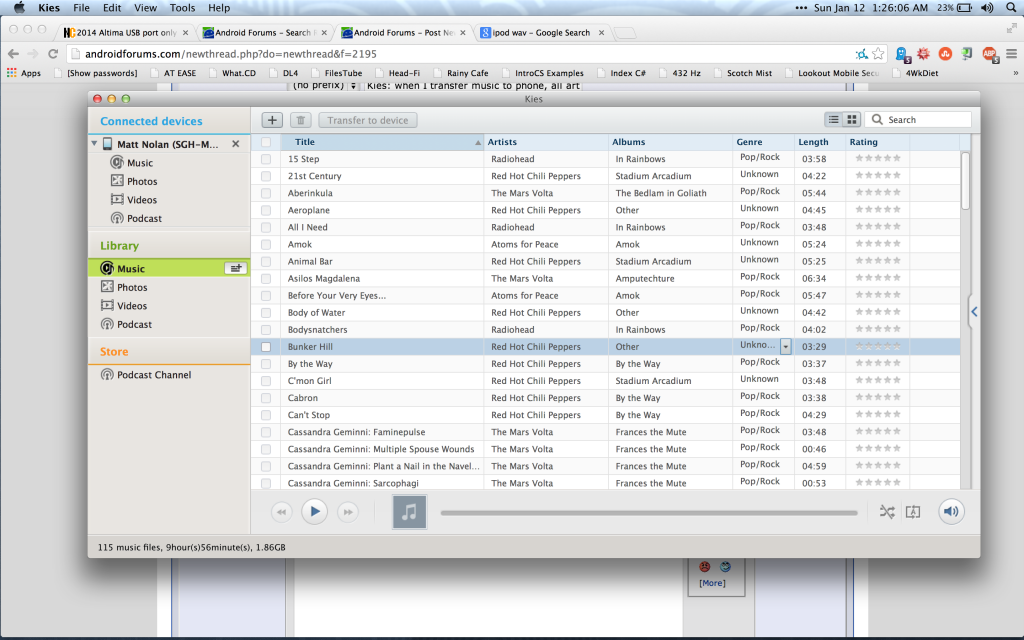Screen dimensions: 1024x640
Task: Click the trash delete icon in toolbar
Action: (300, 120)
